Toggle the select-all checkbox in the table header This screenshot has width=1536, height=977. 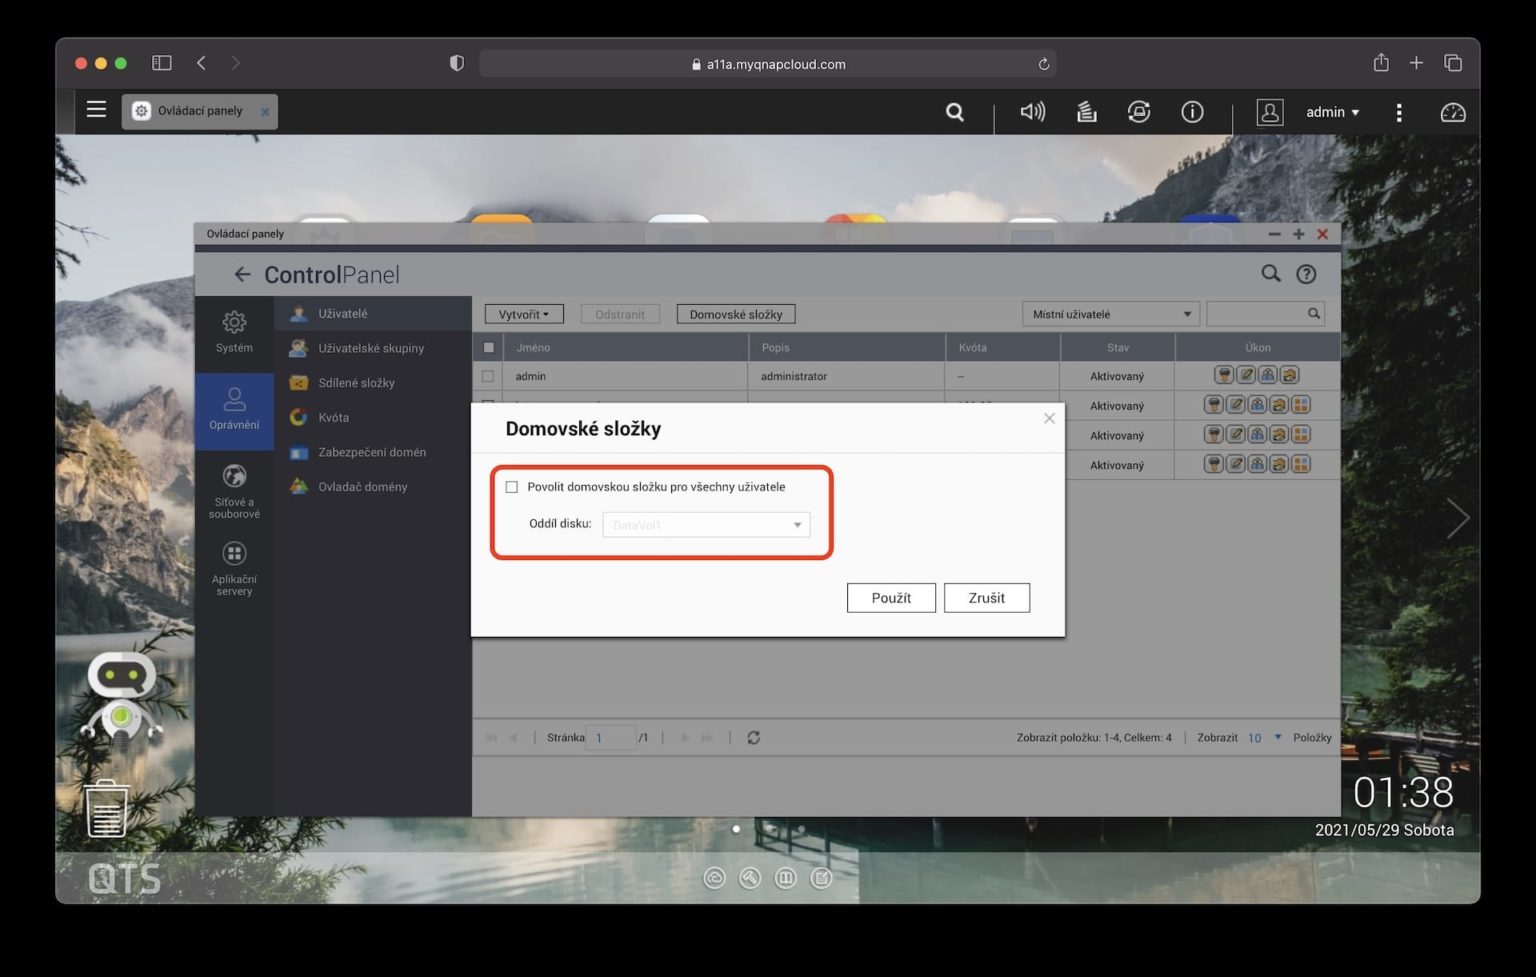click(489, 347)
